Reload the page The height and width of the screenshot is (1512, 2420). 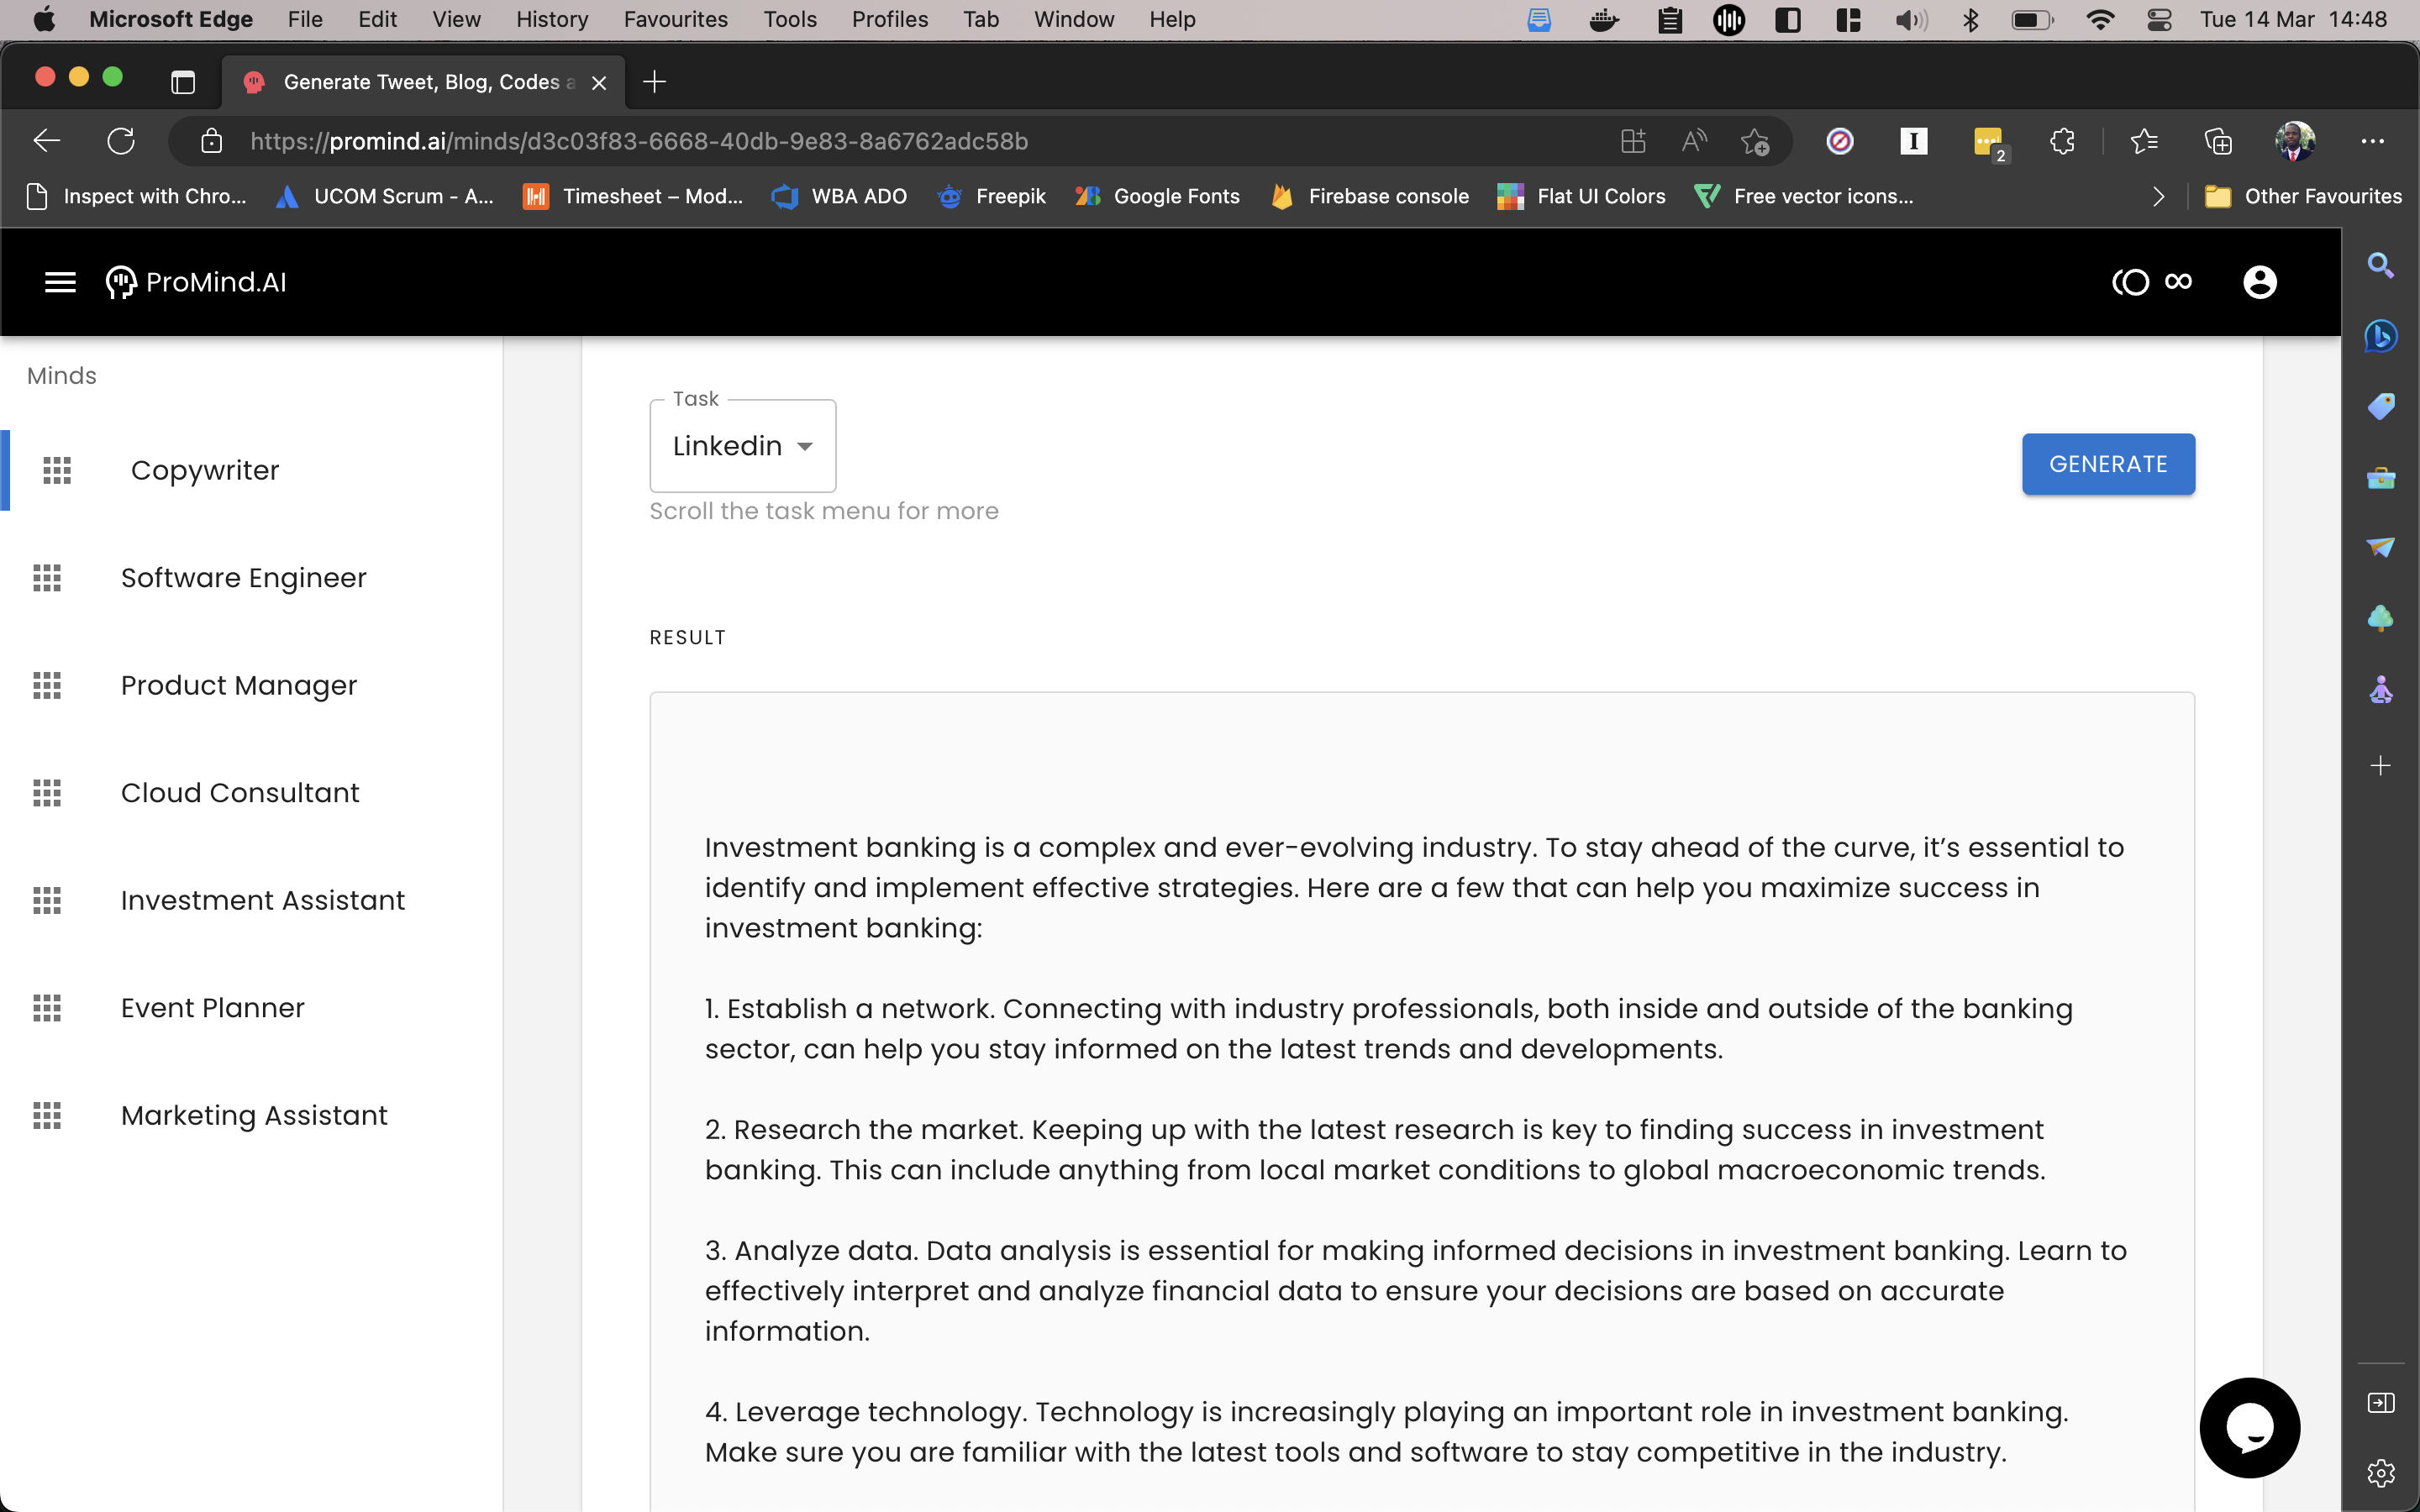click(x=121, y=141)
